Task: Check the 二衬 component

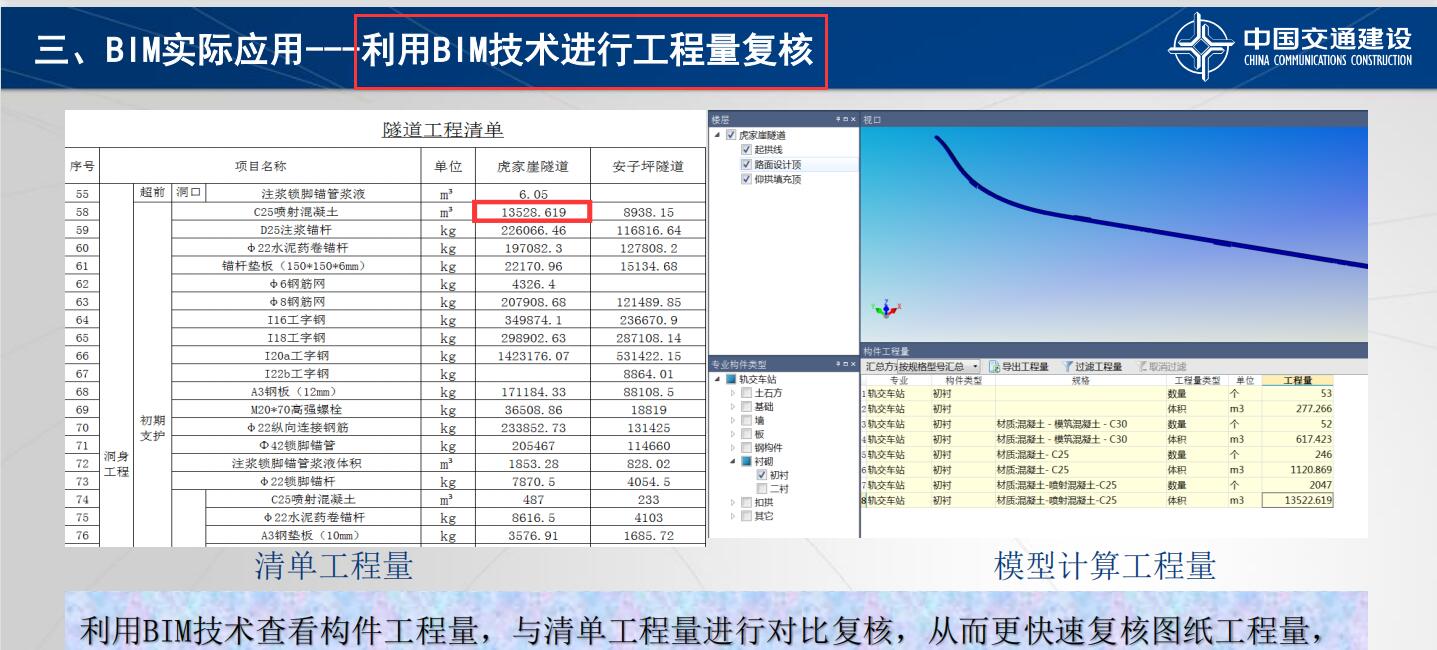Action: tap(761, 489)
